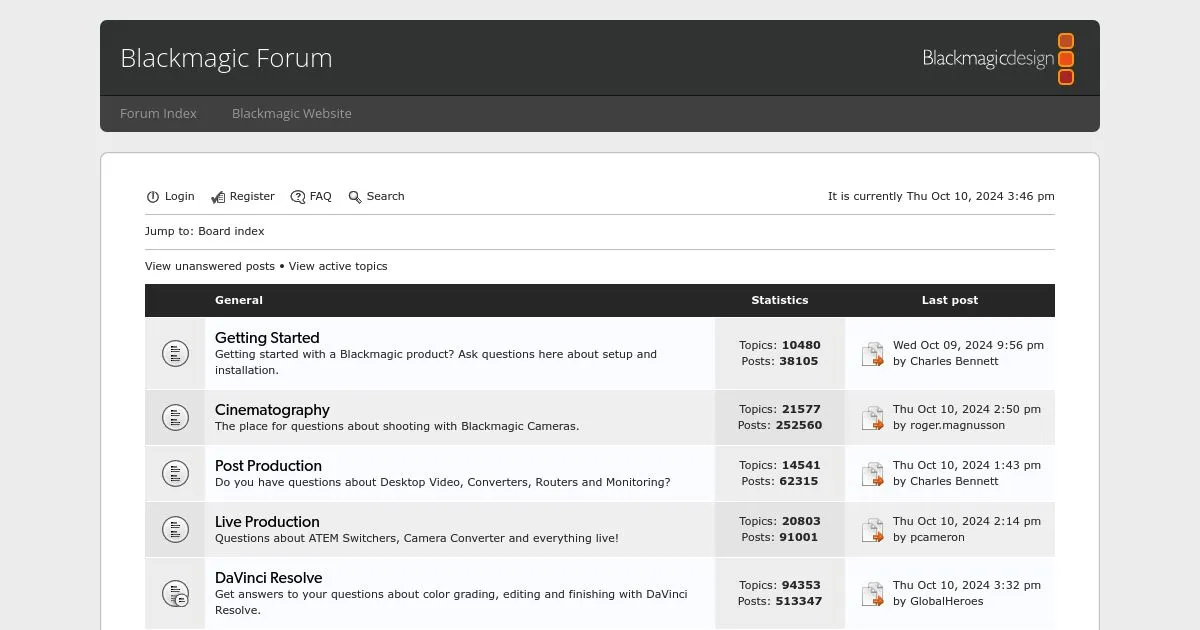Viewport: 1200px width, 630px height.
Task: Click the Login link
Action: (180, 196)
